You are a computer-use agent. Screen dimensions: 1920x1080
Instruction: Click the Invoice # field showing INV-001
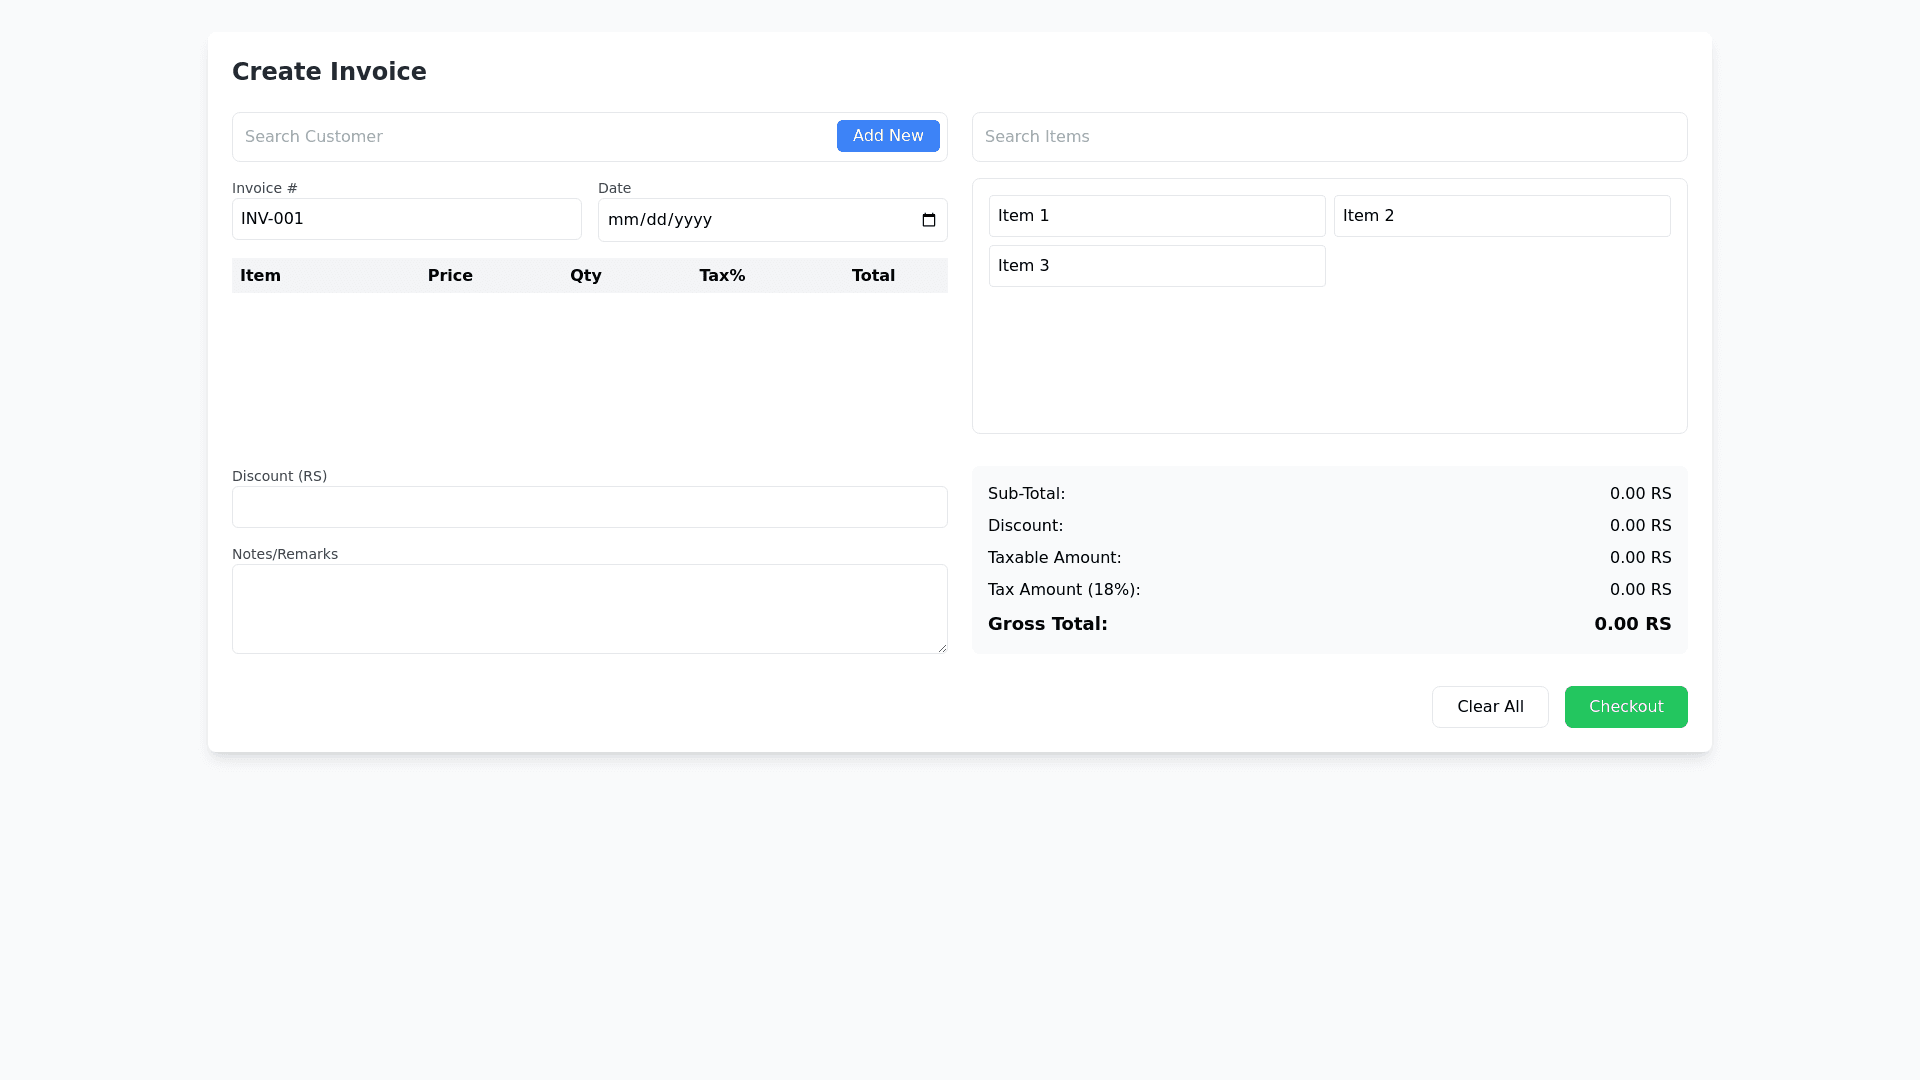406,219
